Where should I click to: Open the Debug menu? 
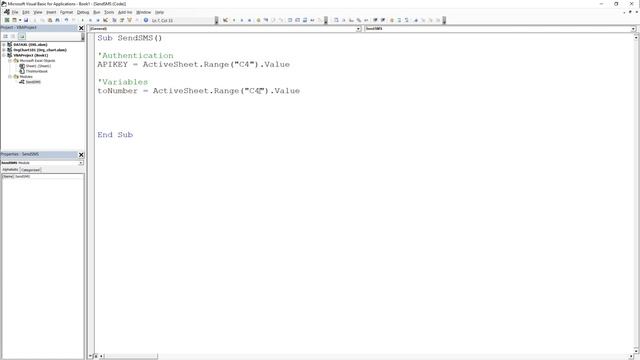click(x=83, y=12)
